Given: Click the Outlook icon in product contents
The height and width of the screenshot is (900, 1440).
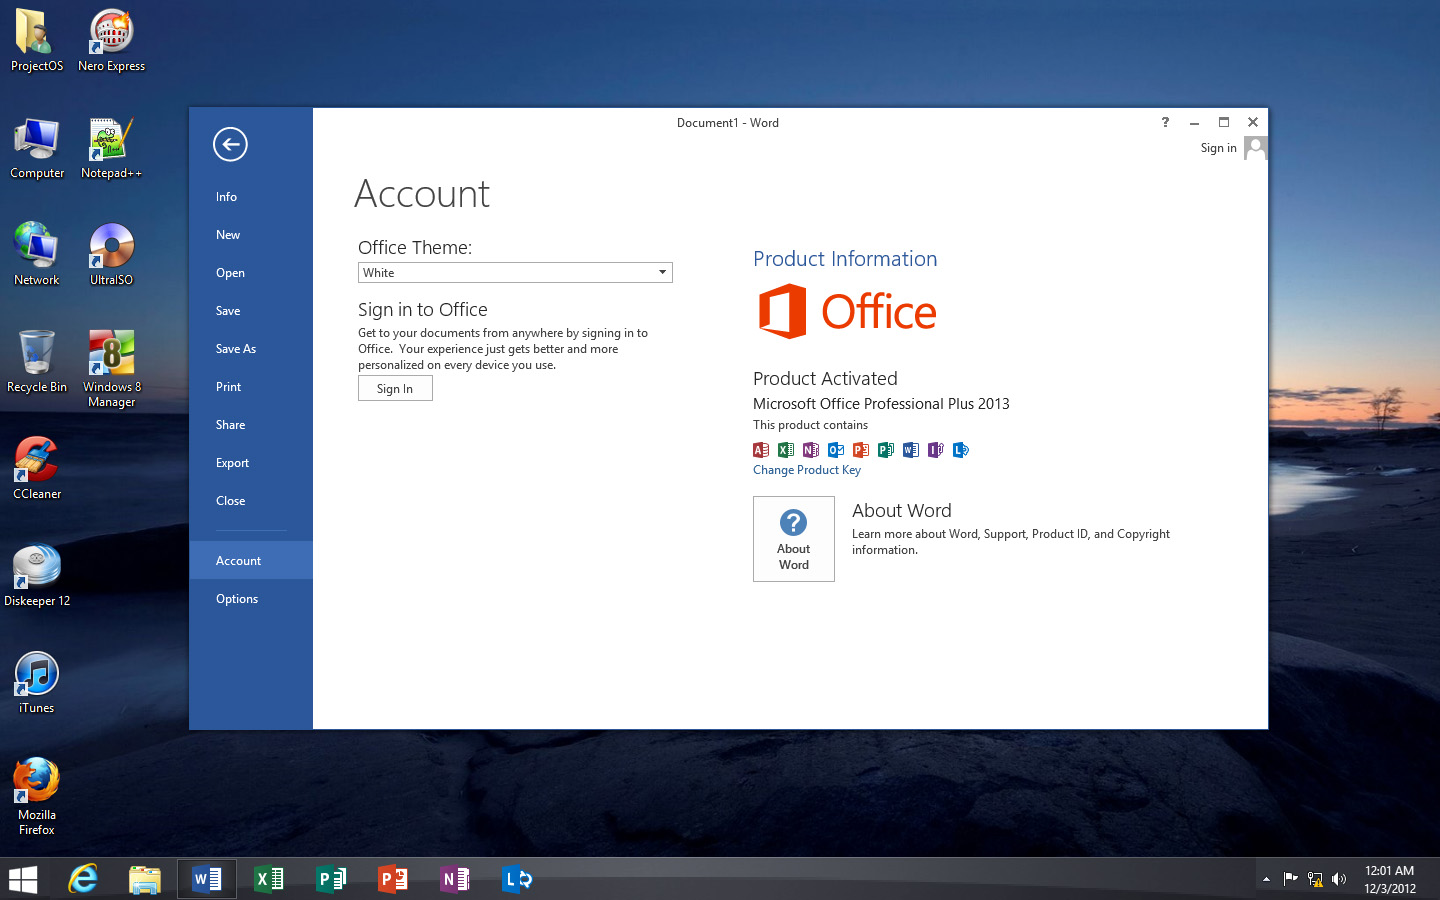Looking at the screenshot, I should point(836,450).
